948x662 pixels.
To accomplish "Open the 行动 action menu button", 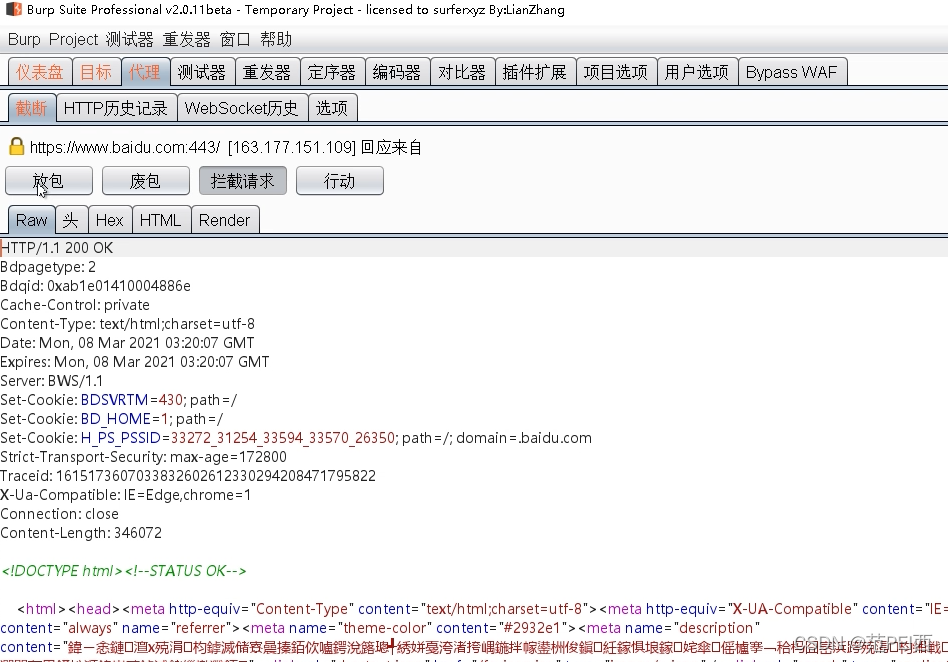I will (340, 181).
